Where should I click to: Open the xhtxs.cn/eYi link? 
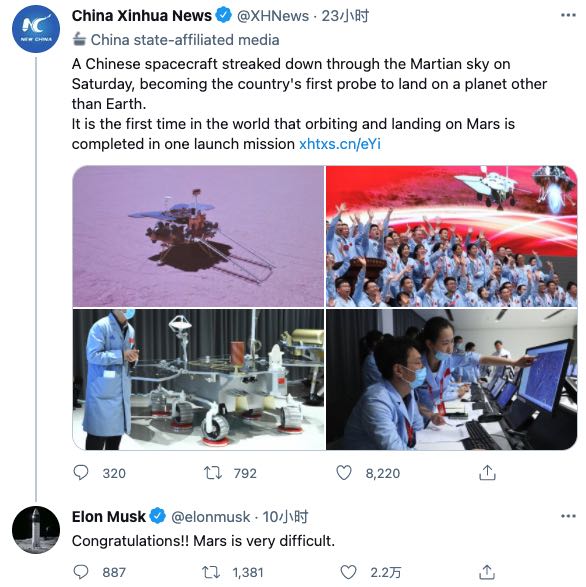coord(340,144)
